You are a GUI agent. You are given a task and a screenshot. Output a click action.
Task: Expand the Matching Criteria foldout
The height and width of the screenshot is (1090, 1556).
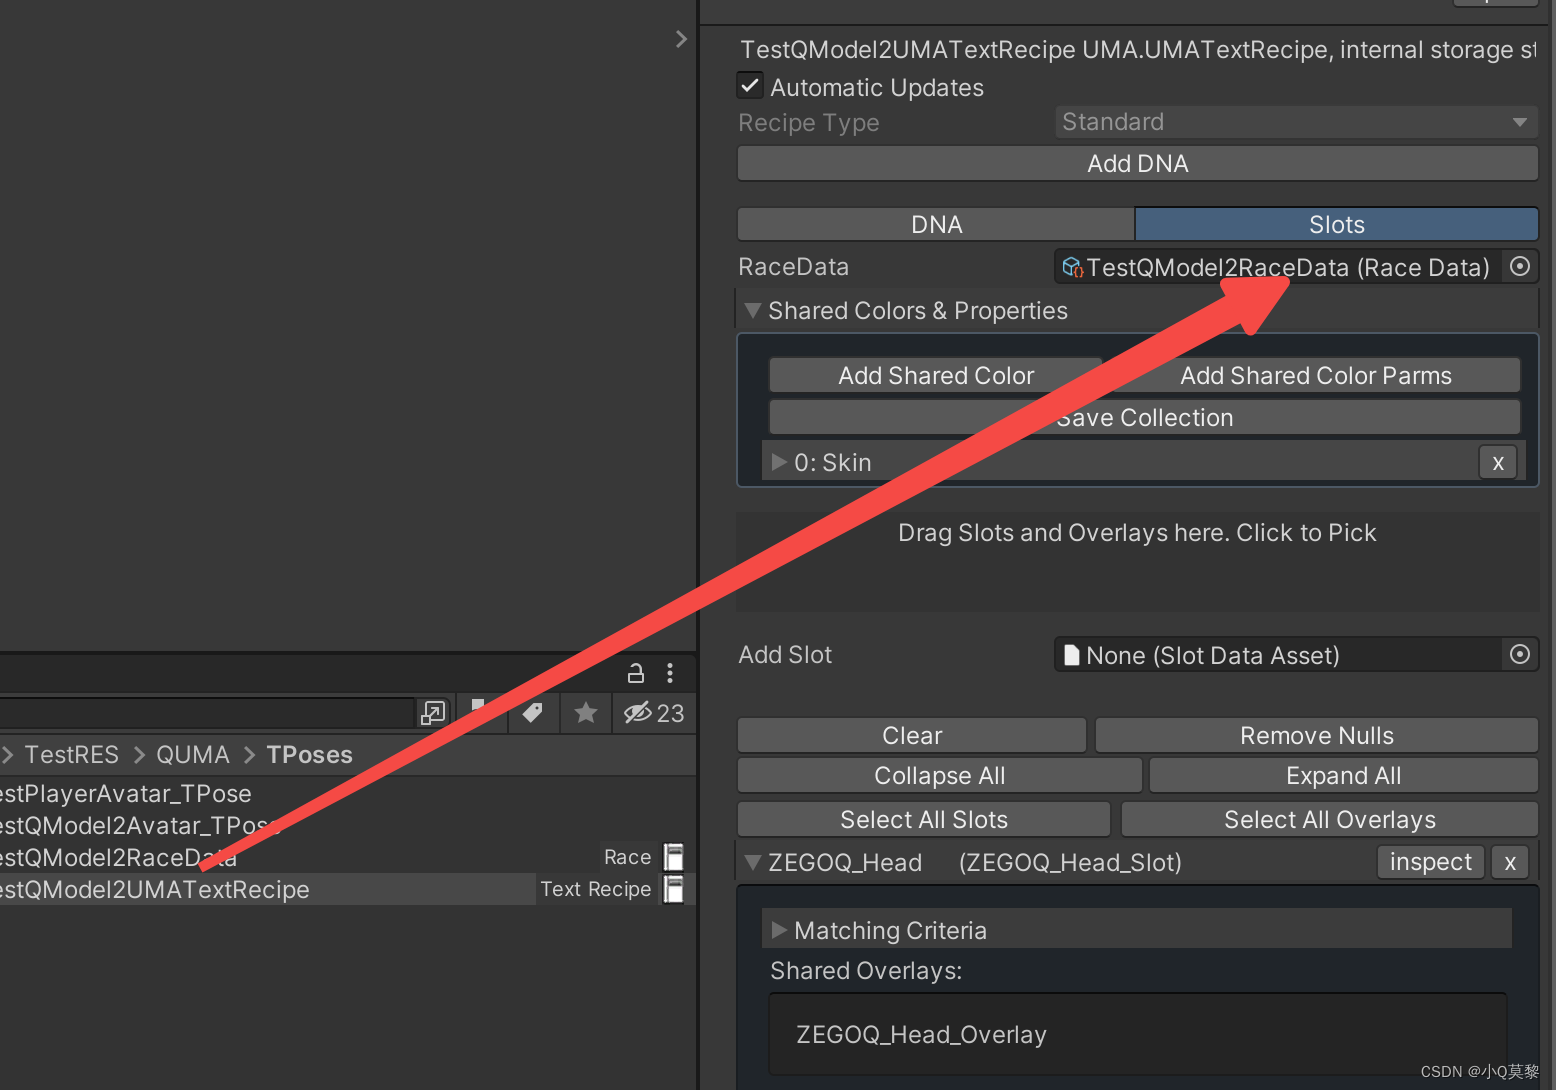779,929
